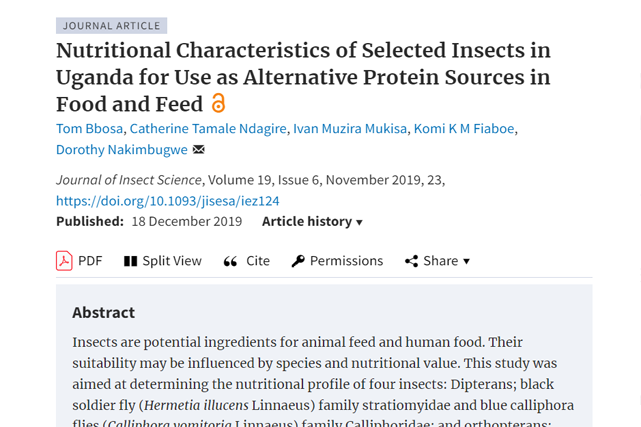The height and width of the screenshot is (427, 641).
Task: Open the PDF text label
Action: click(90, 261)
